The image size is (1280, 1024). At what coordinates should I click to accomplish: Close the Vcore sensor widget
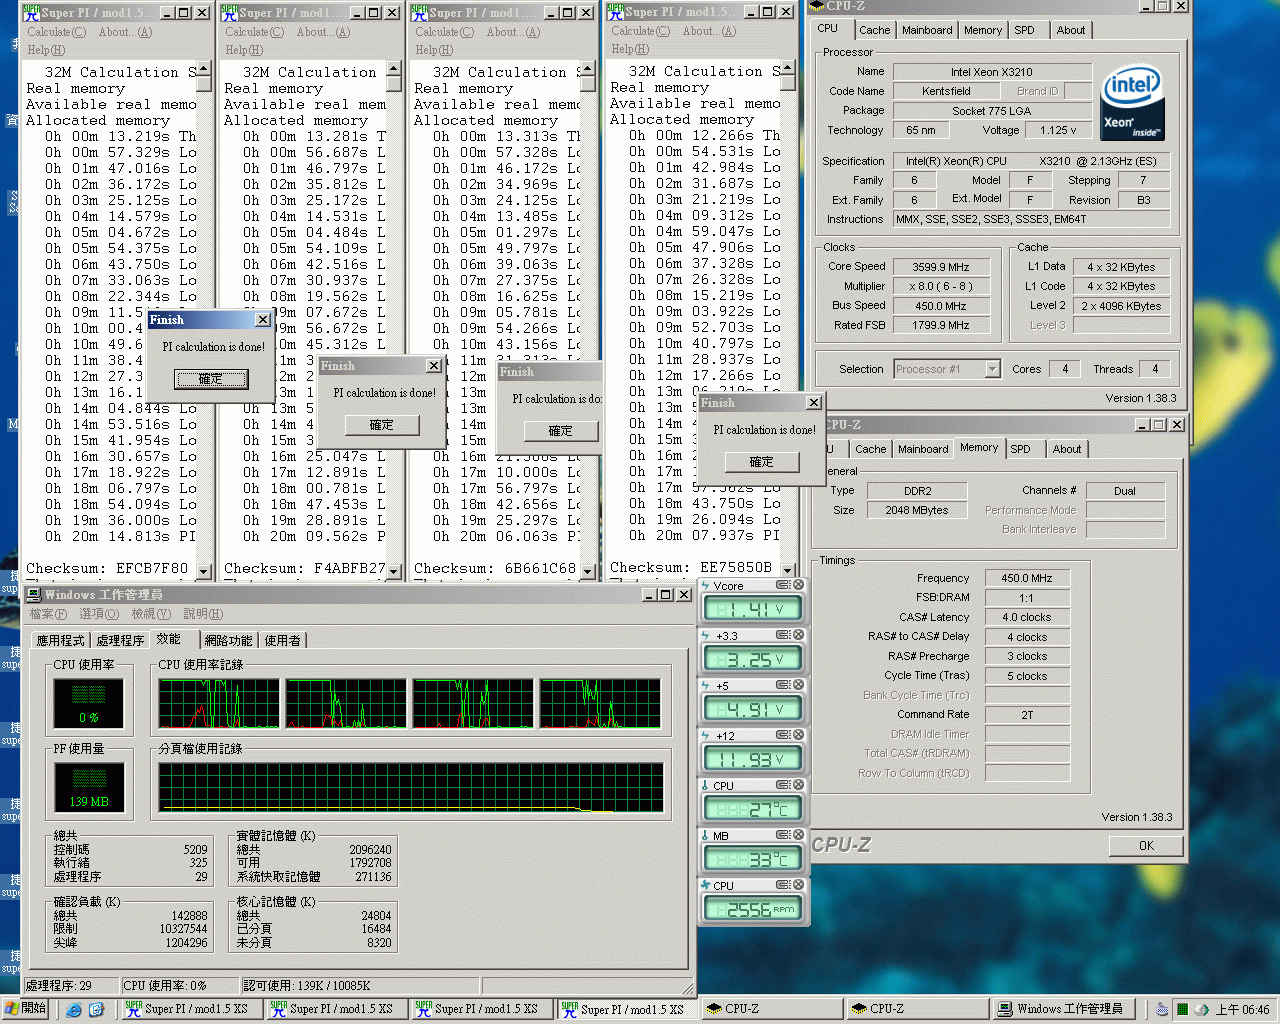click(798, 585)
